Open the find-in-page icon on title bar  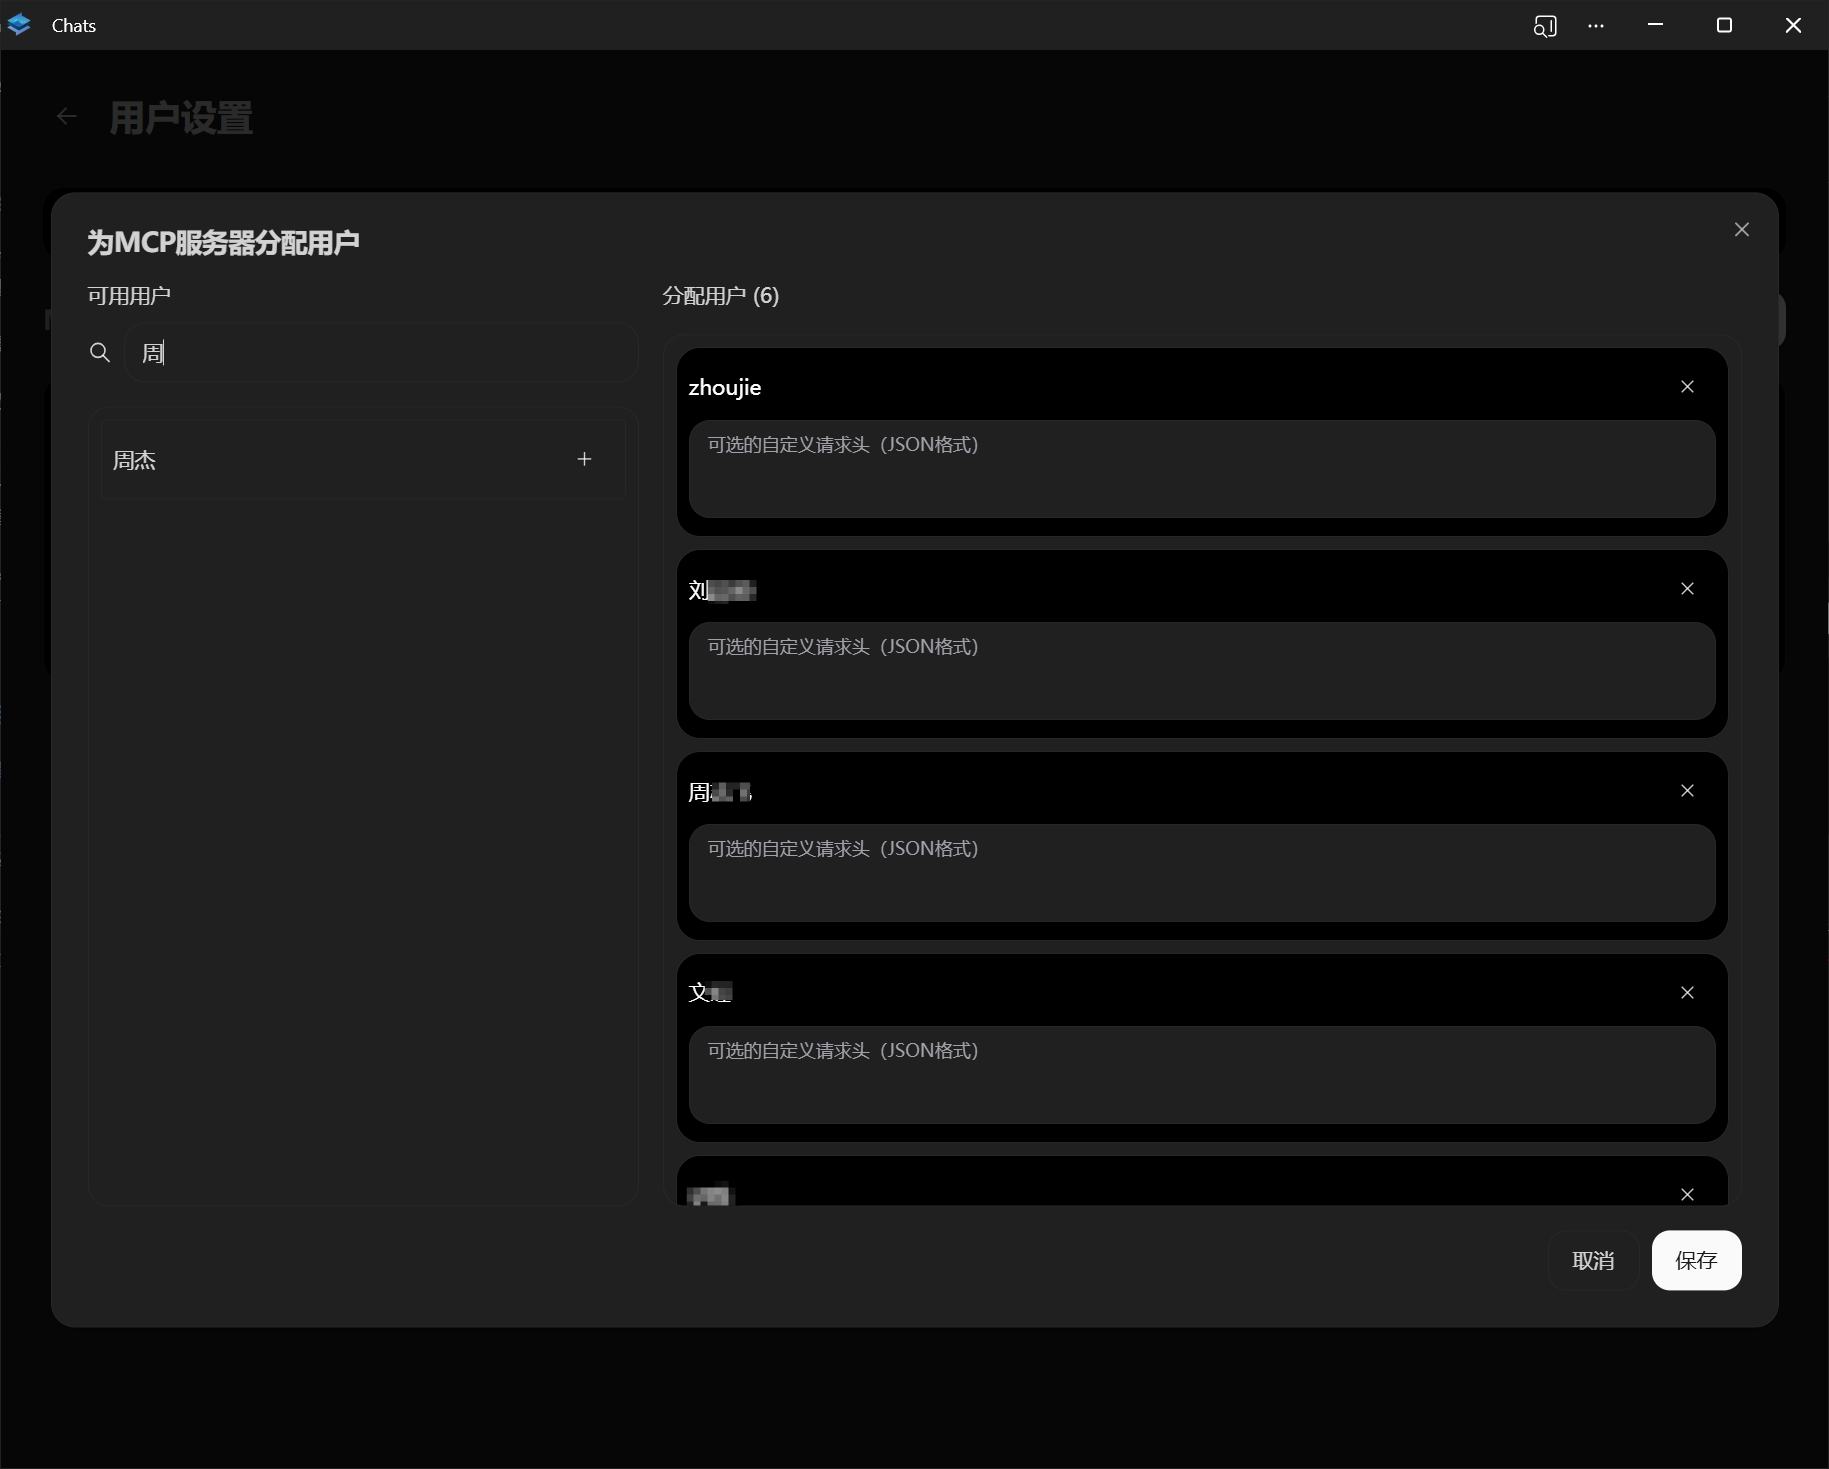[1545, 27]
